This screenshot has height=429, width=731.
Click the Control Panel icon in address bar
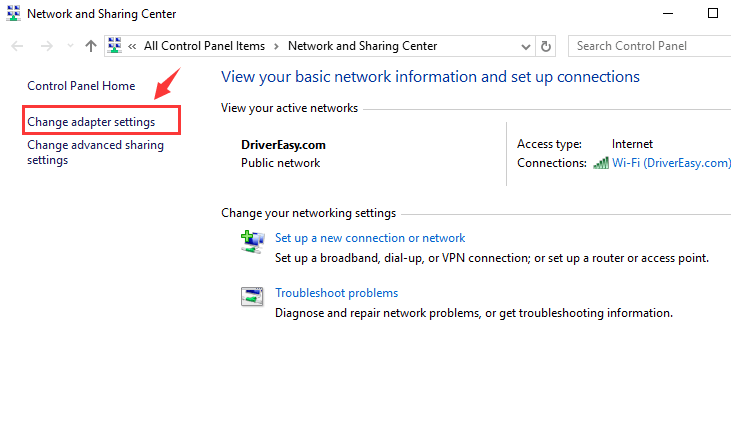pos(115,46)
